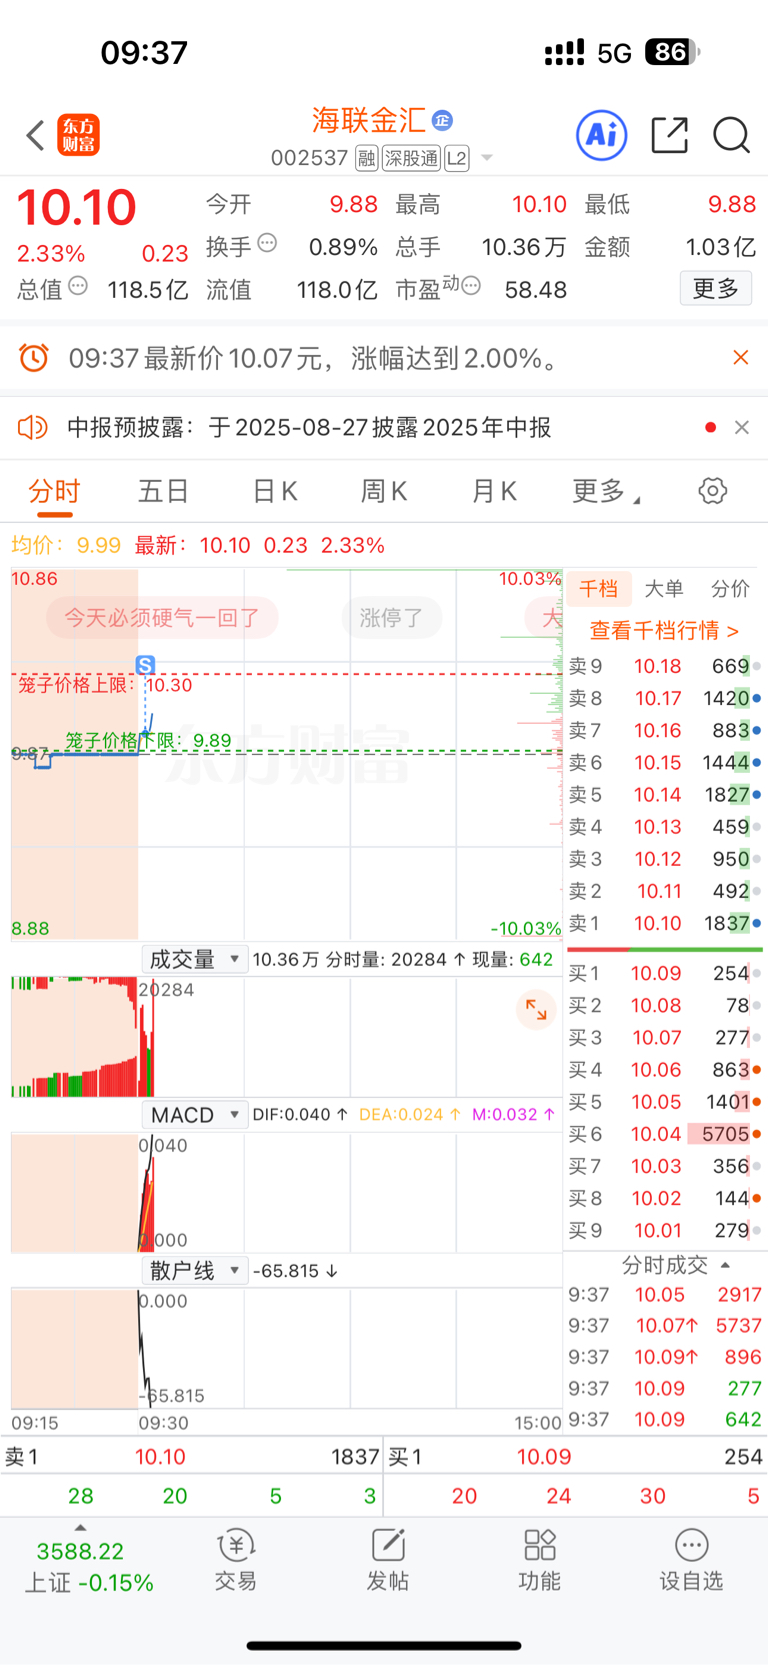This screenshot has width=768, height=1665.
Task: Tap the share export icon
Action: 669,135
